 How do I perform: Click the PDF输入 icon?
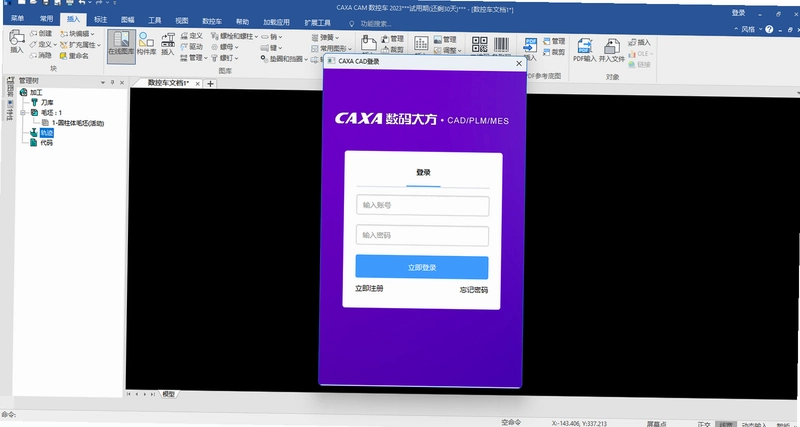tap(584, 46)
